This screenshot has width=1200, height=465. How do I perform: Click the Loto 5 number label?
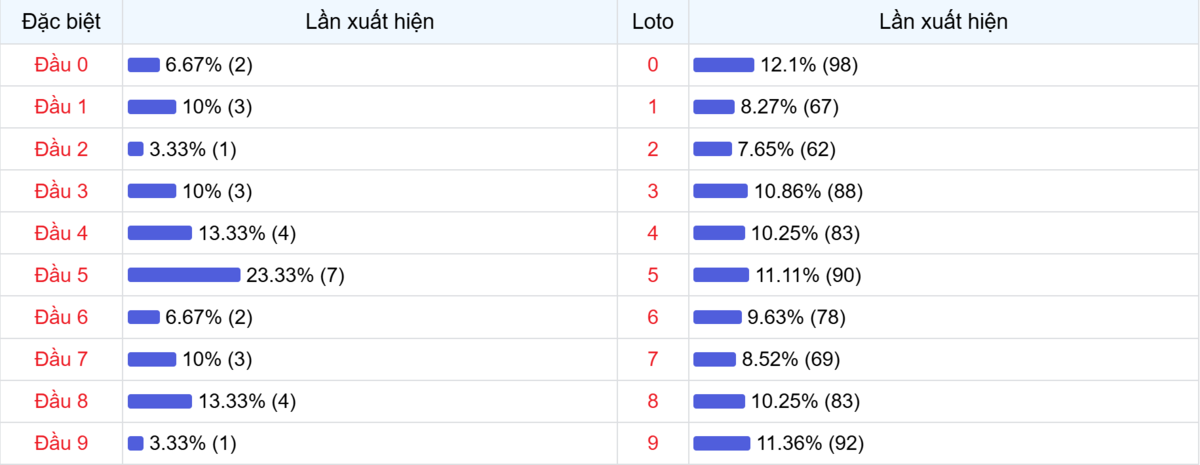653,275
